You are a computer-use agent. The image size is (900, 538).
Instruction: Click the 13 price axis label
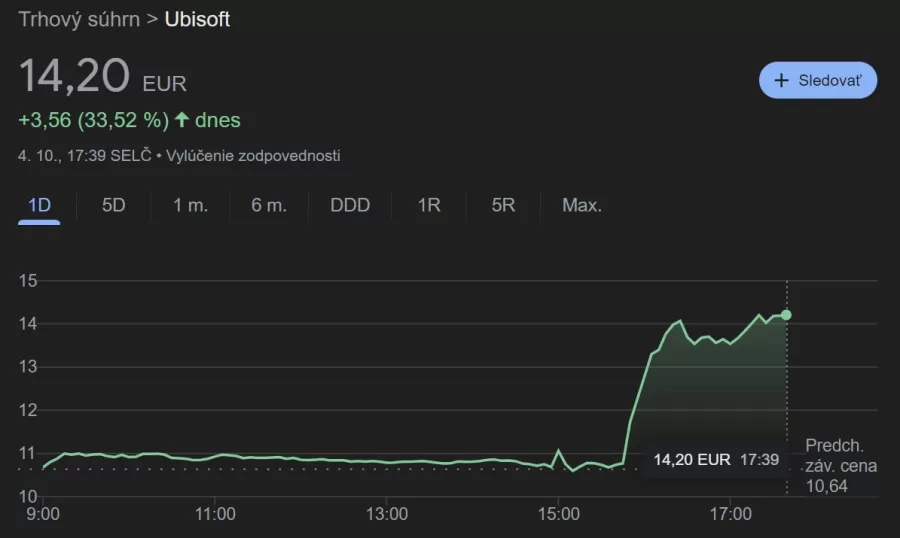(28, 366)
